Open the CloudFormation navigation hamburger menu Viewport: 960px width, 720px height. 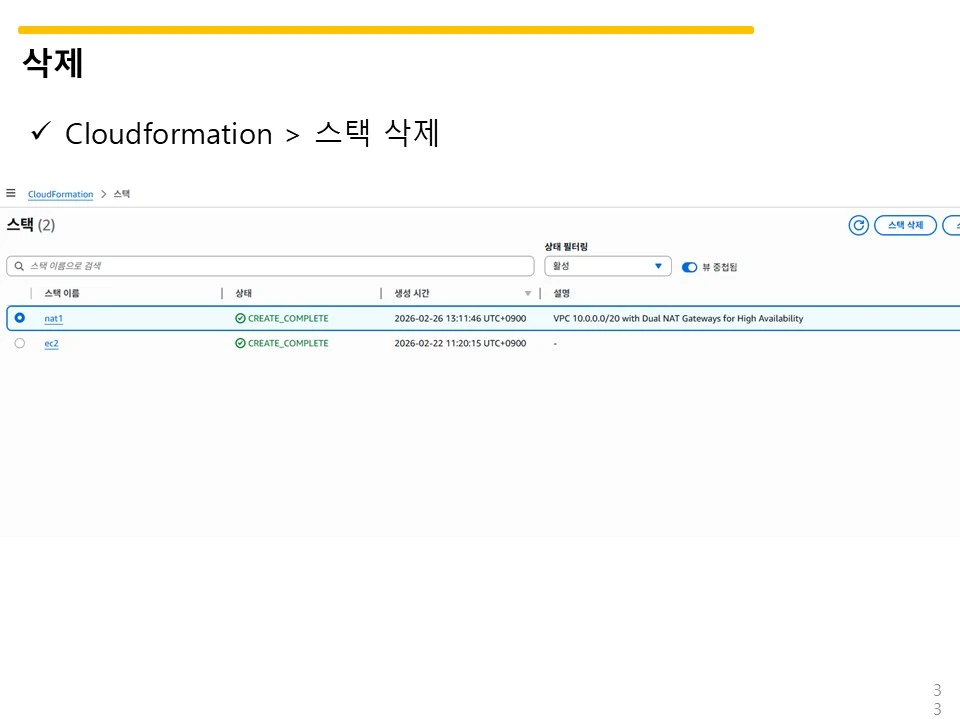point(11,193)
